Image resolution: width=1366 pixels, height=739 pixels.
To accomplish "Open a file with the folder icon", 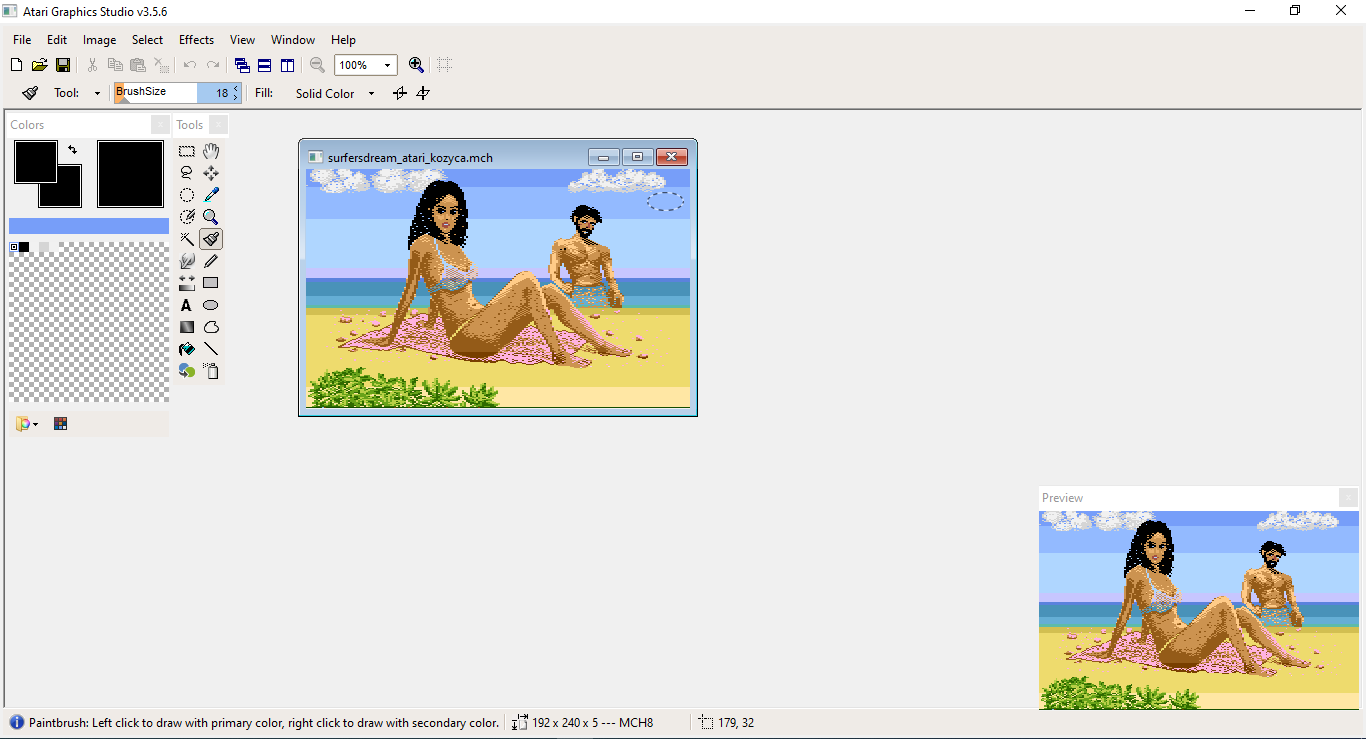I will pyautogui.click(x=39, y=65).
